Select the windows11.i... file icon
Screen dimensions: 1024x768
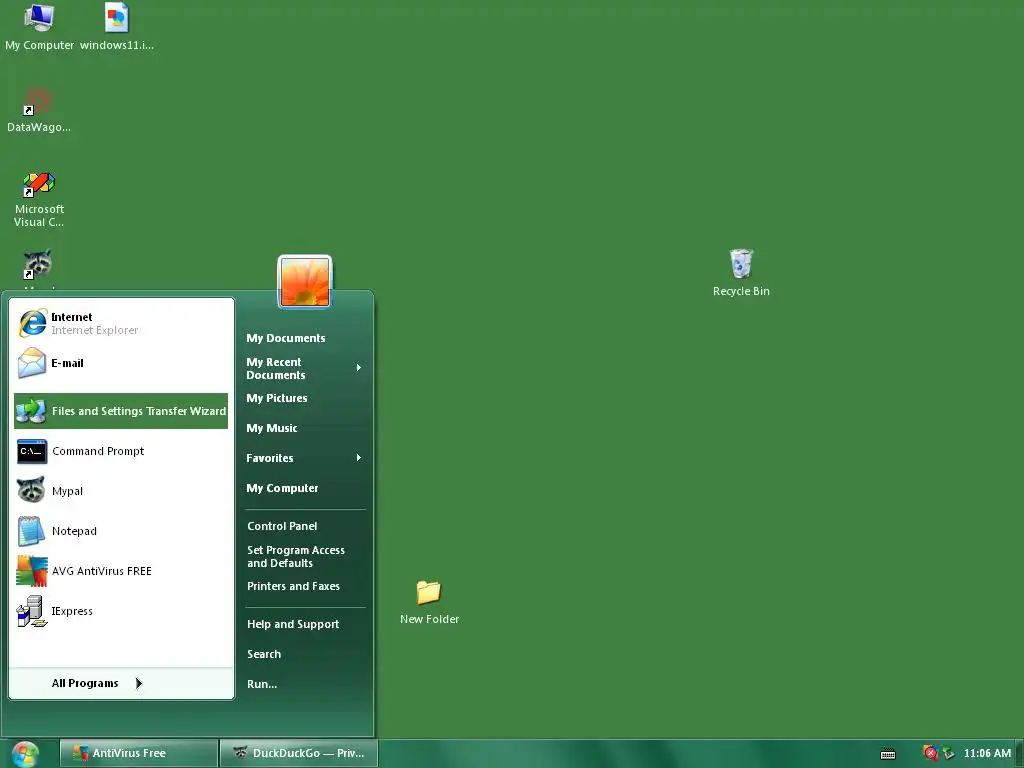click(117, 27)
